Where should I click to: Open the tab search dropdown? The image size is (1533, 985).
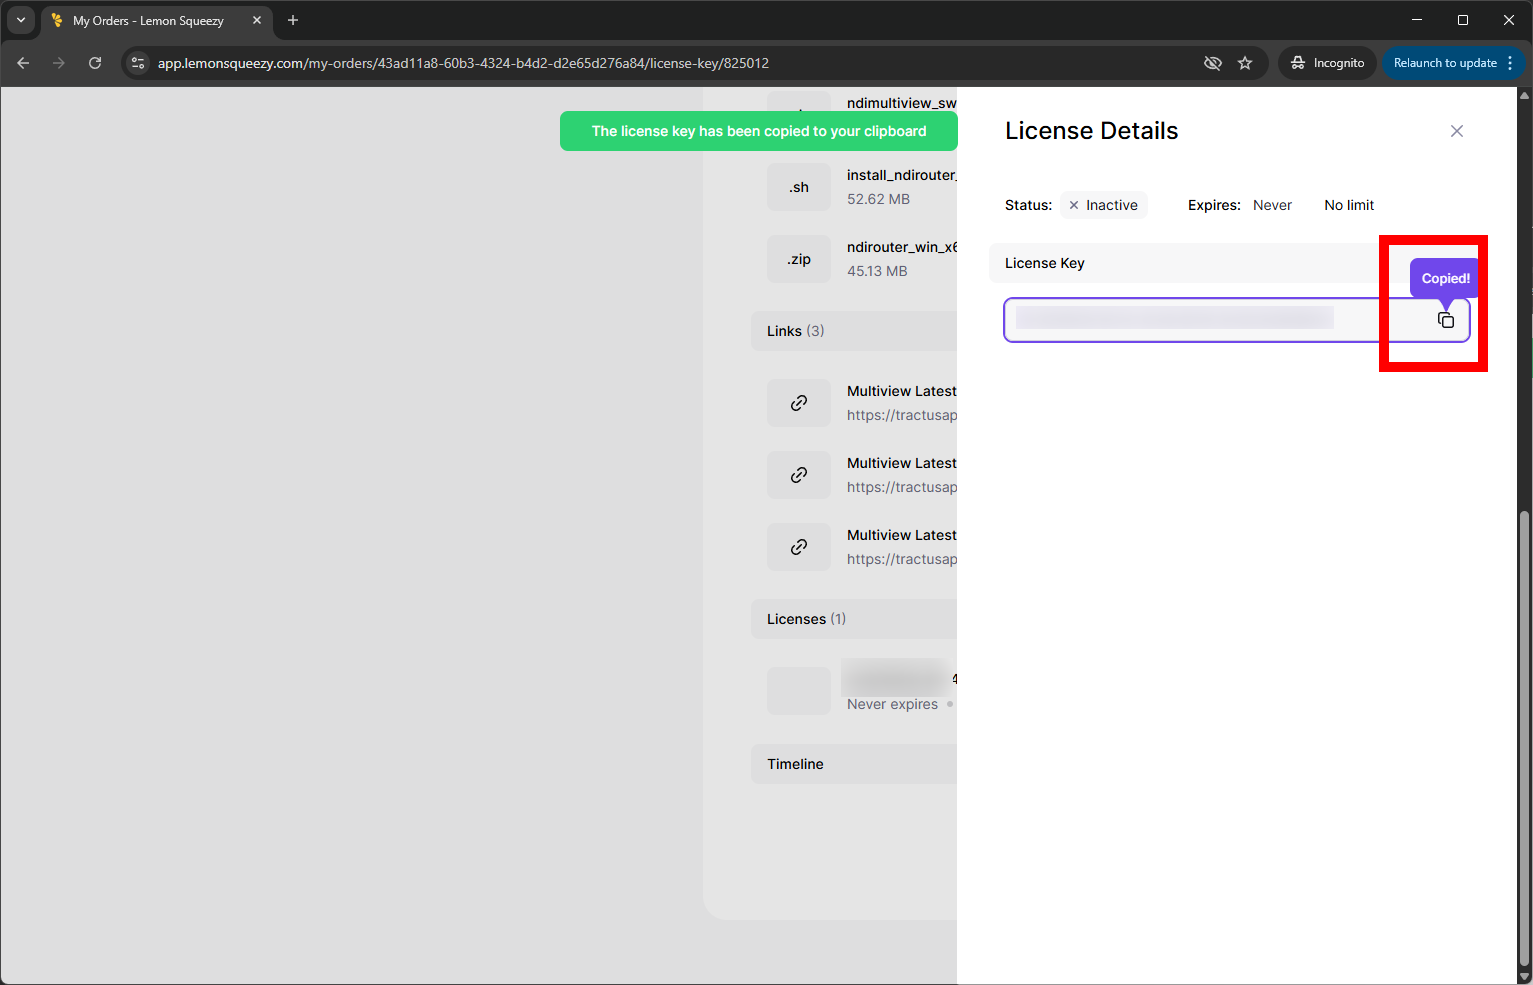click(20, 20)
